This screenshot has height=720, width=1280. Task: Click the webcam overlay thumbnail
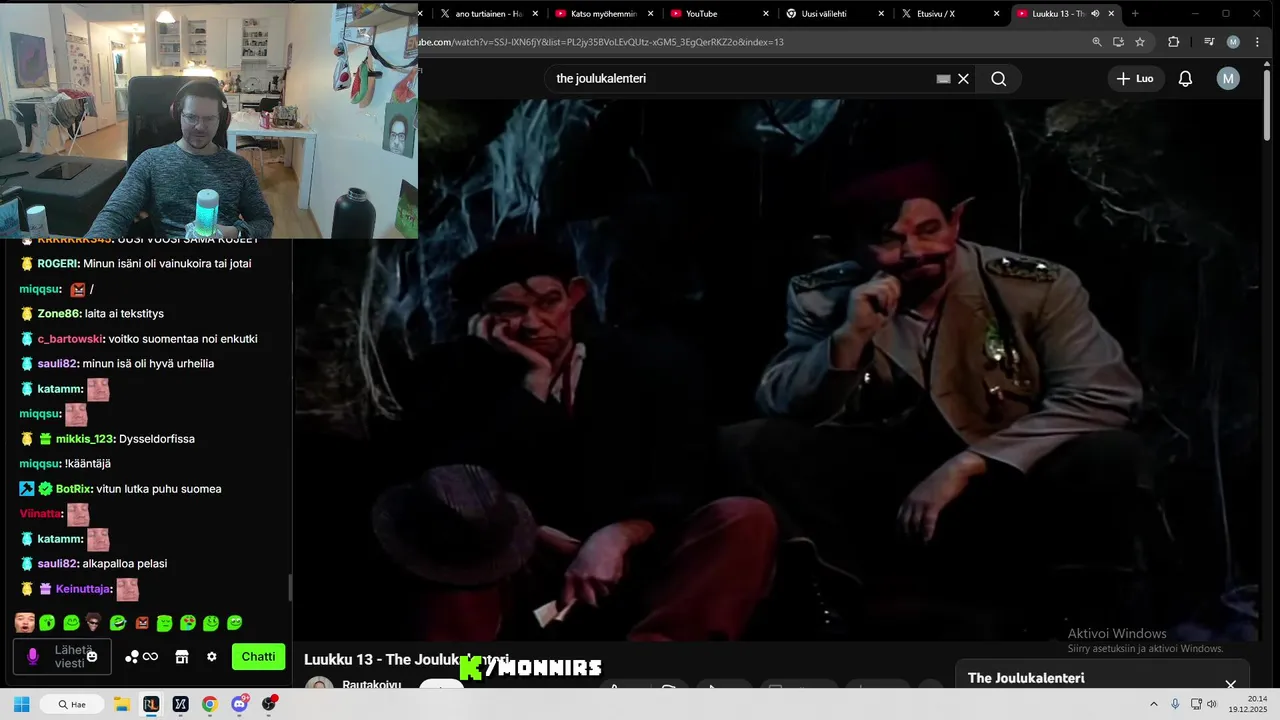[x=209, y=121]
